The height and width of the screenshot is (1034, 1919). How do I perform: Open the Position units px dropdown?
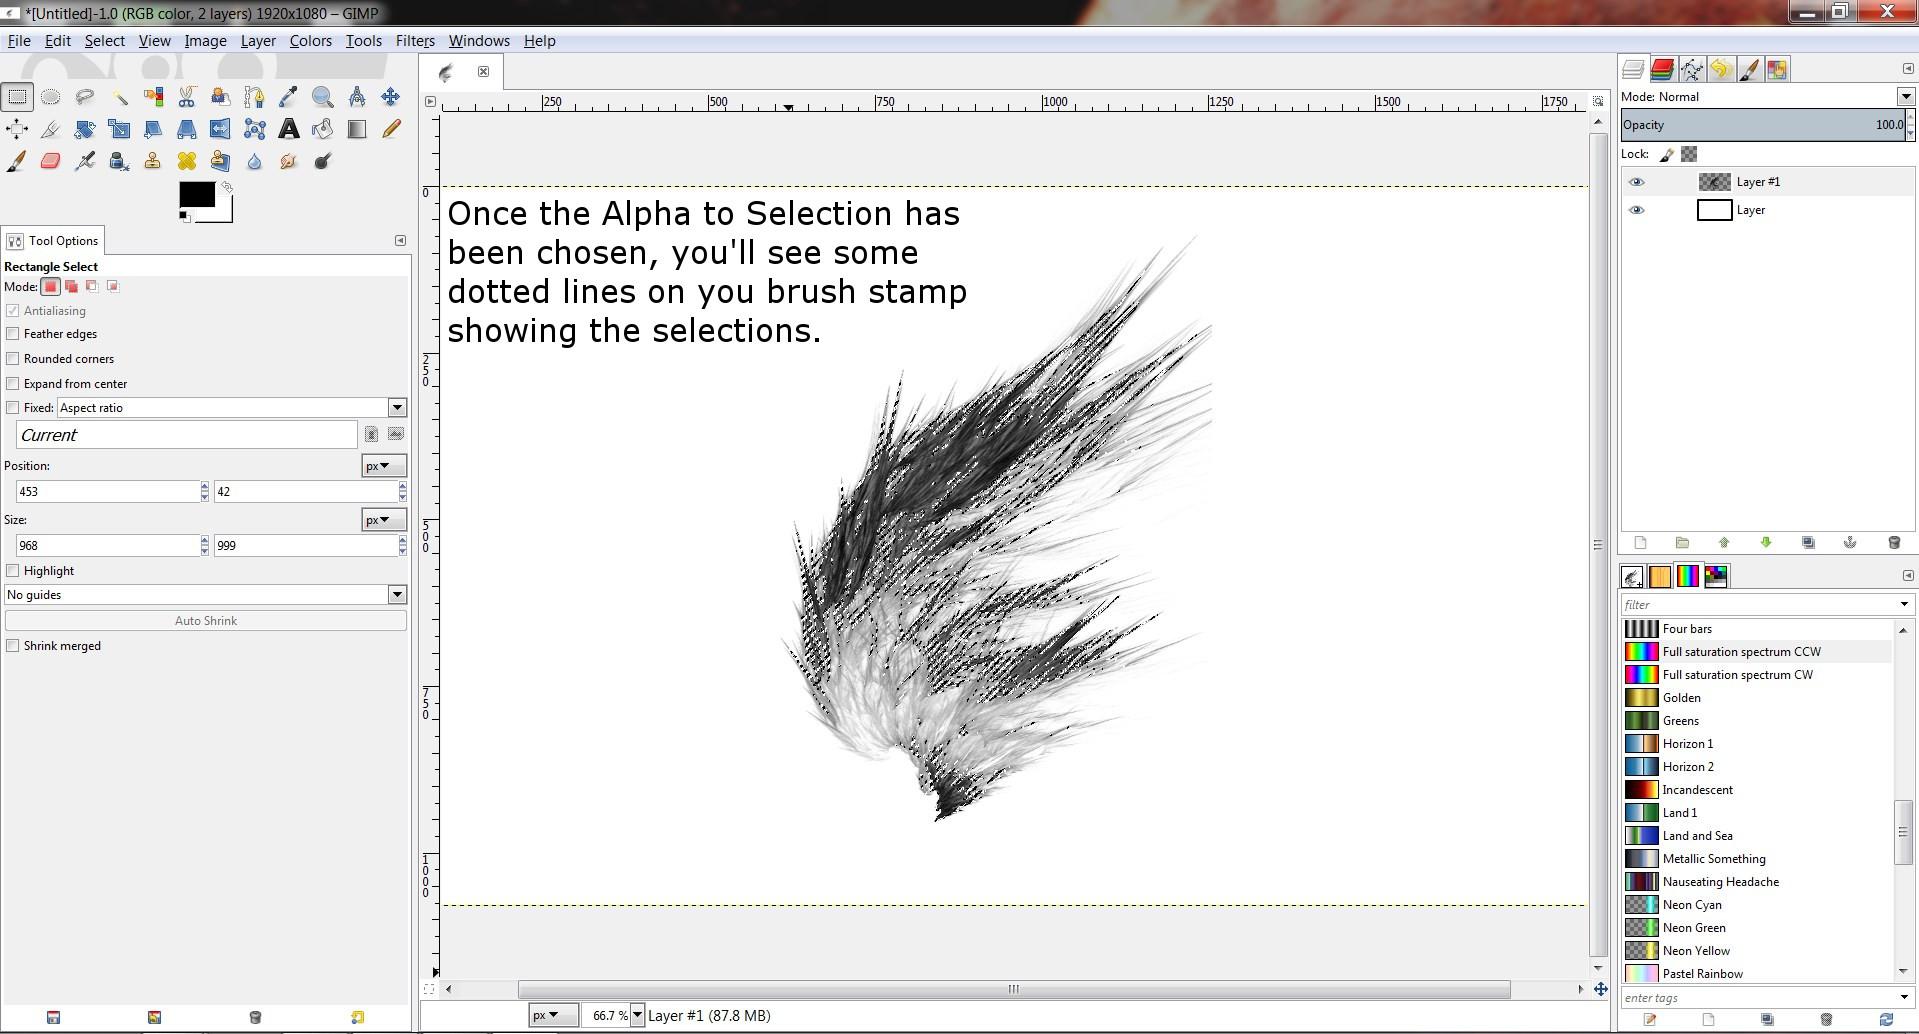pos(384,466)
